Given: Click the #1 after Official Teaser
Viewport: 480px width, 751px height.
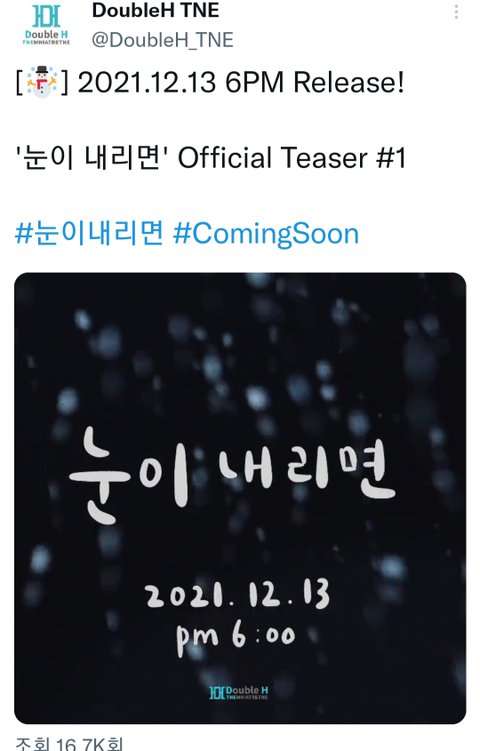Looking at the screenshot, I should click(x=391, y=158).
